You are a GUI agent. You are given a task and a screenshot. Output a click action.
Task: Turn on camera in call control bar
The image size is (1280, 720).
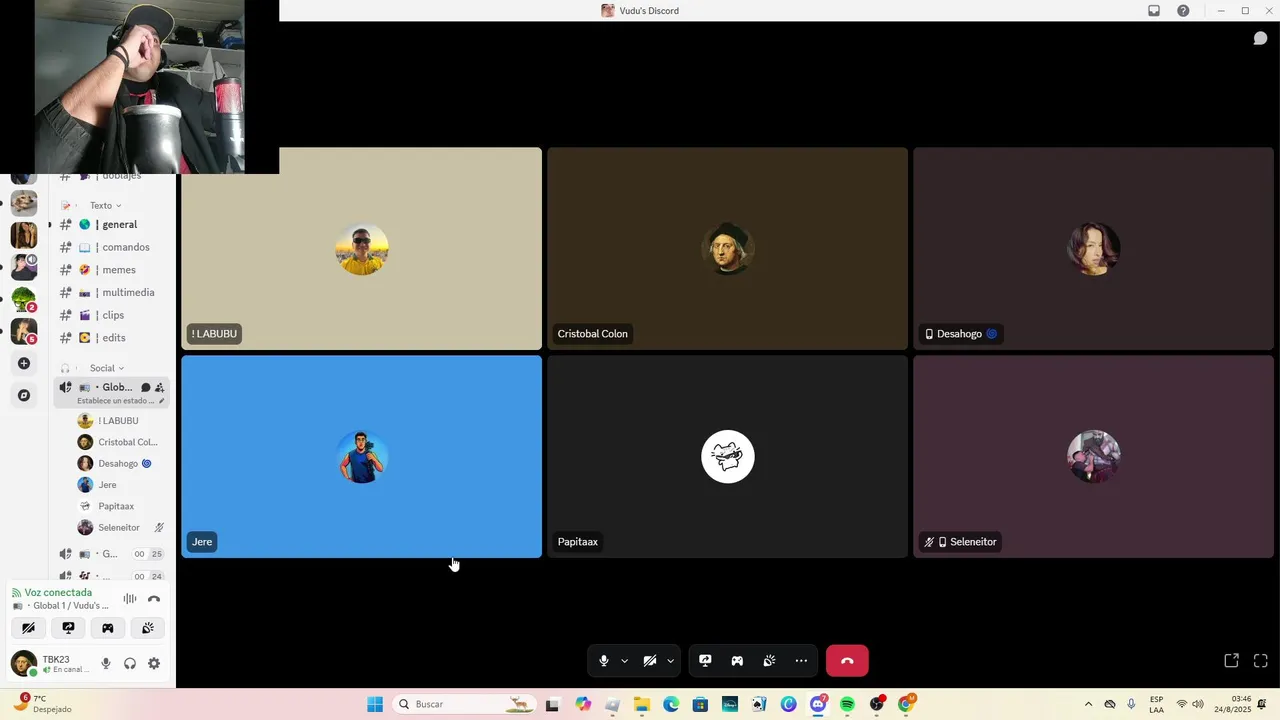[x=650, y=661]
